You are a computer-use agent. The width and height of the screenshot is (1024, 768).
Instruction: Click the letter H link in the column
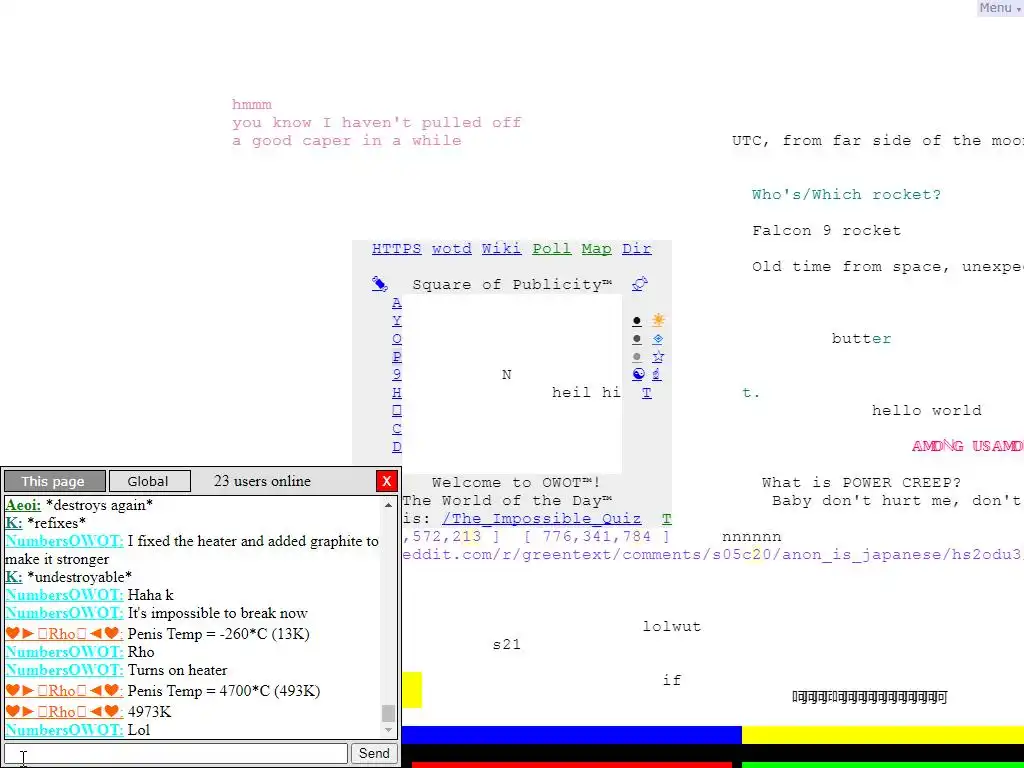(x=396, y=392)
